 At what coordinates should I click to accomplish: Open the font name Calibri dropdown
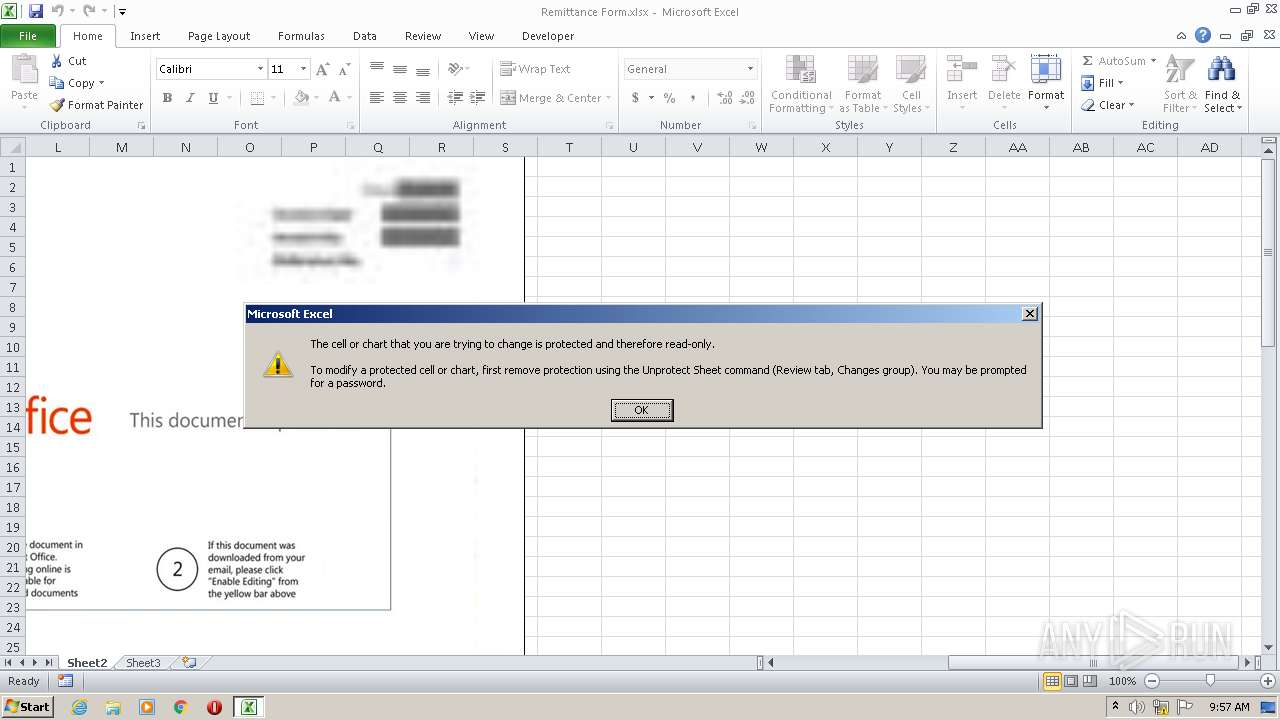point(260,69)
